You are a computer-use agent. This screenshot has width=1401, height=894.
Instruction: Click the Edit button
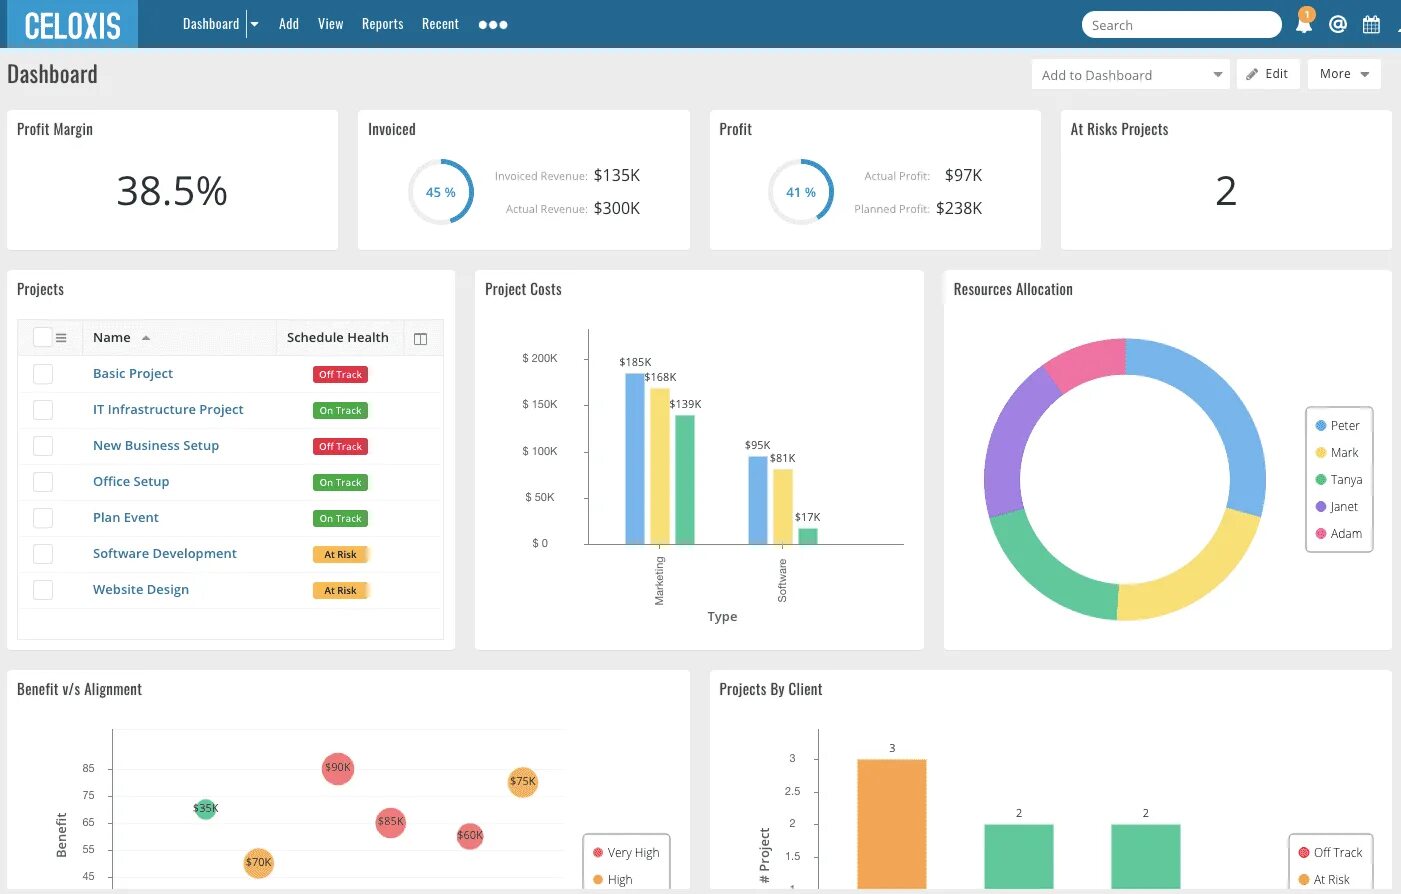click(x=1268, y=74)
